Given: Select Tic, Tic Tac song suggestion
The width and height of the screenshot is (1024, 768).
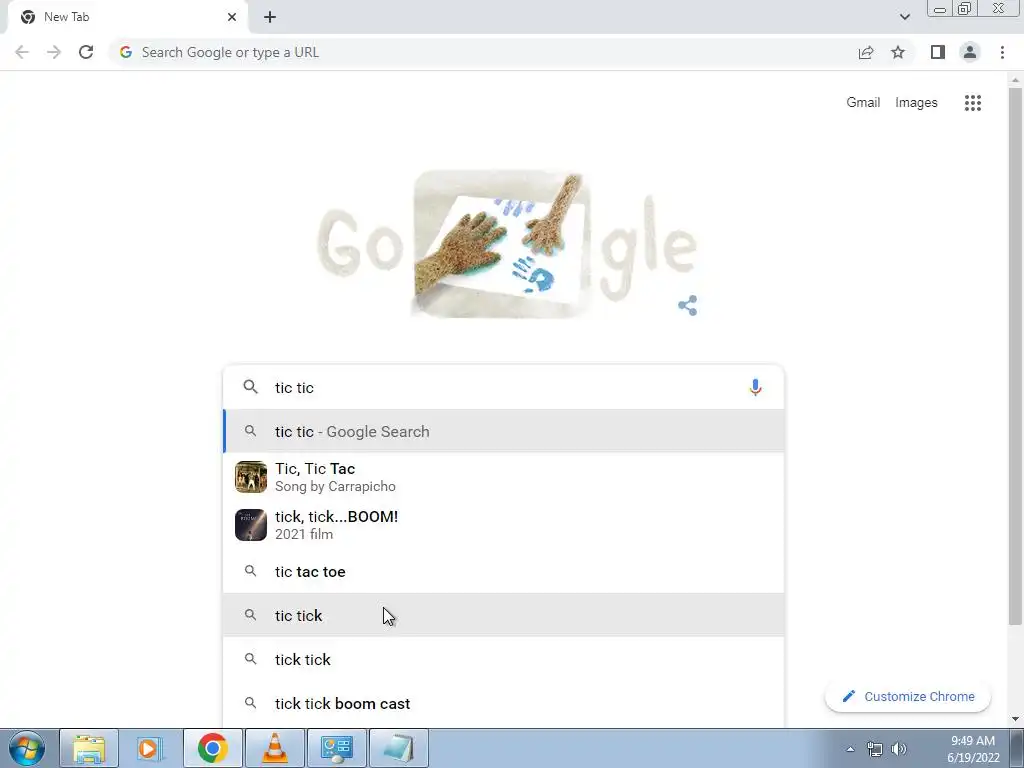Looking at the screenshot, I should pyautogui.click(x=504, y=477).
